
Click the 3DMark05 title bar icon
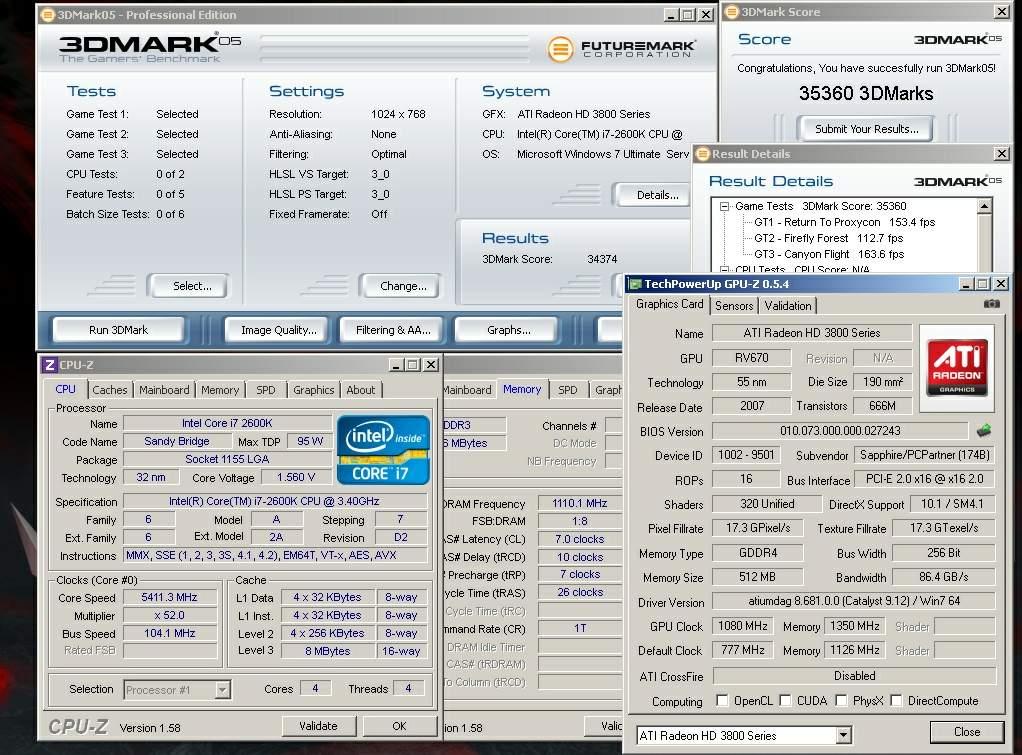(48, 14)
